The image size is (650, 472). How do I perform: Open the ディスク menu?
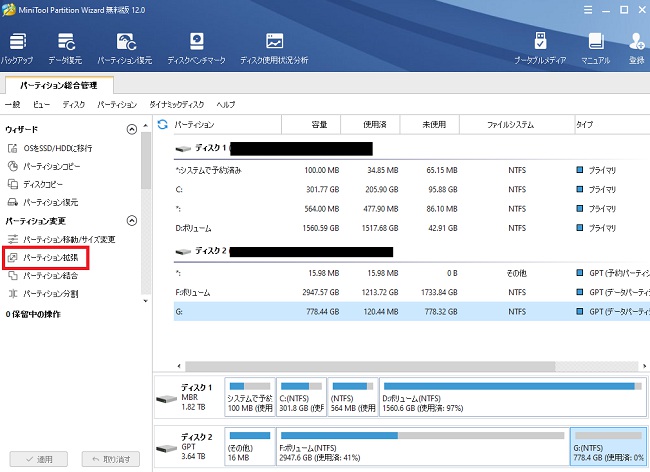(74, 104)
